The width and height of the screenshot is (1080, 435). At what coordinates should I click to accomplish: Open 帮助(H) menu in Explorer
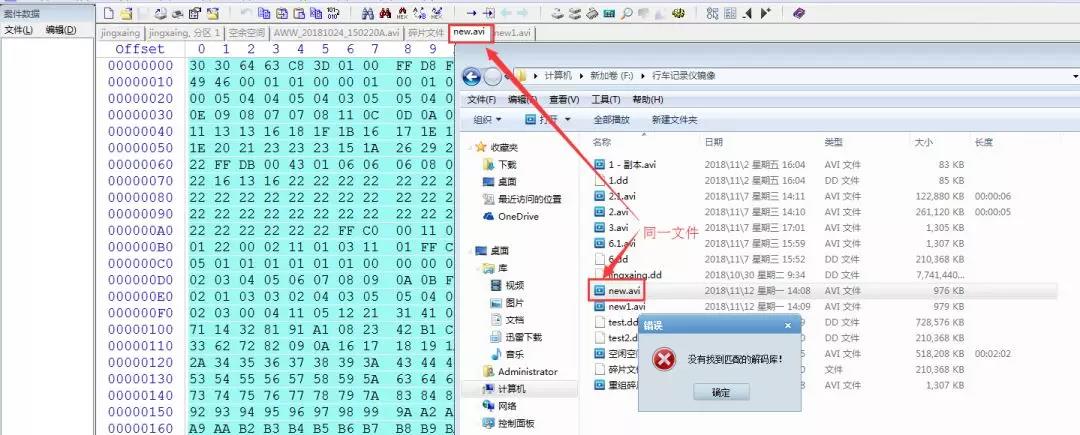pos(647,100)
